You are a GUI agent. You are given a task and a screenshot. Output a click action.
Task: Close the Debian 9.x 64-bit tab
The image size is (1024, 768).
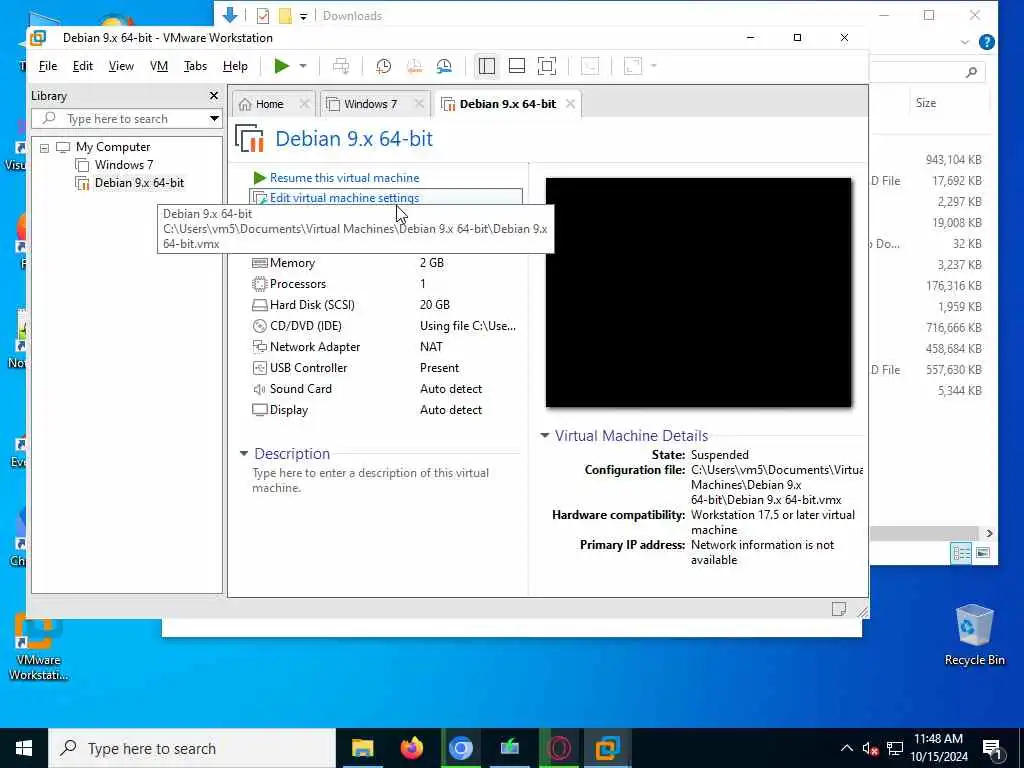570,104
